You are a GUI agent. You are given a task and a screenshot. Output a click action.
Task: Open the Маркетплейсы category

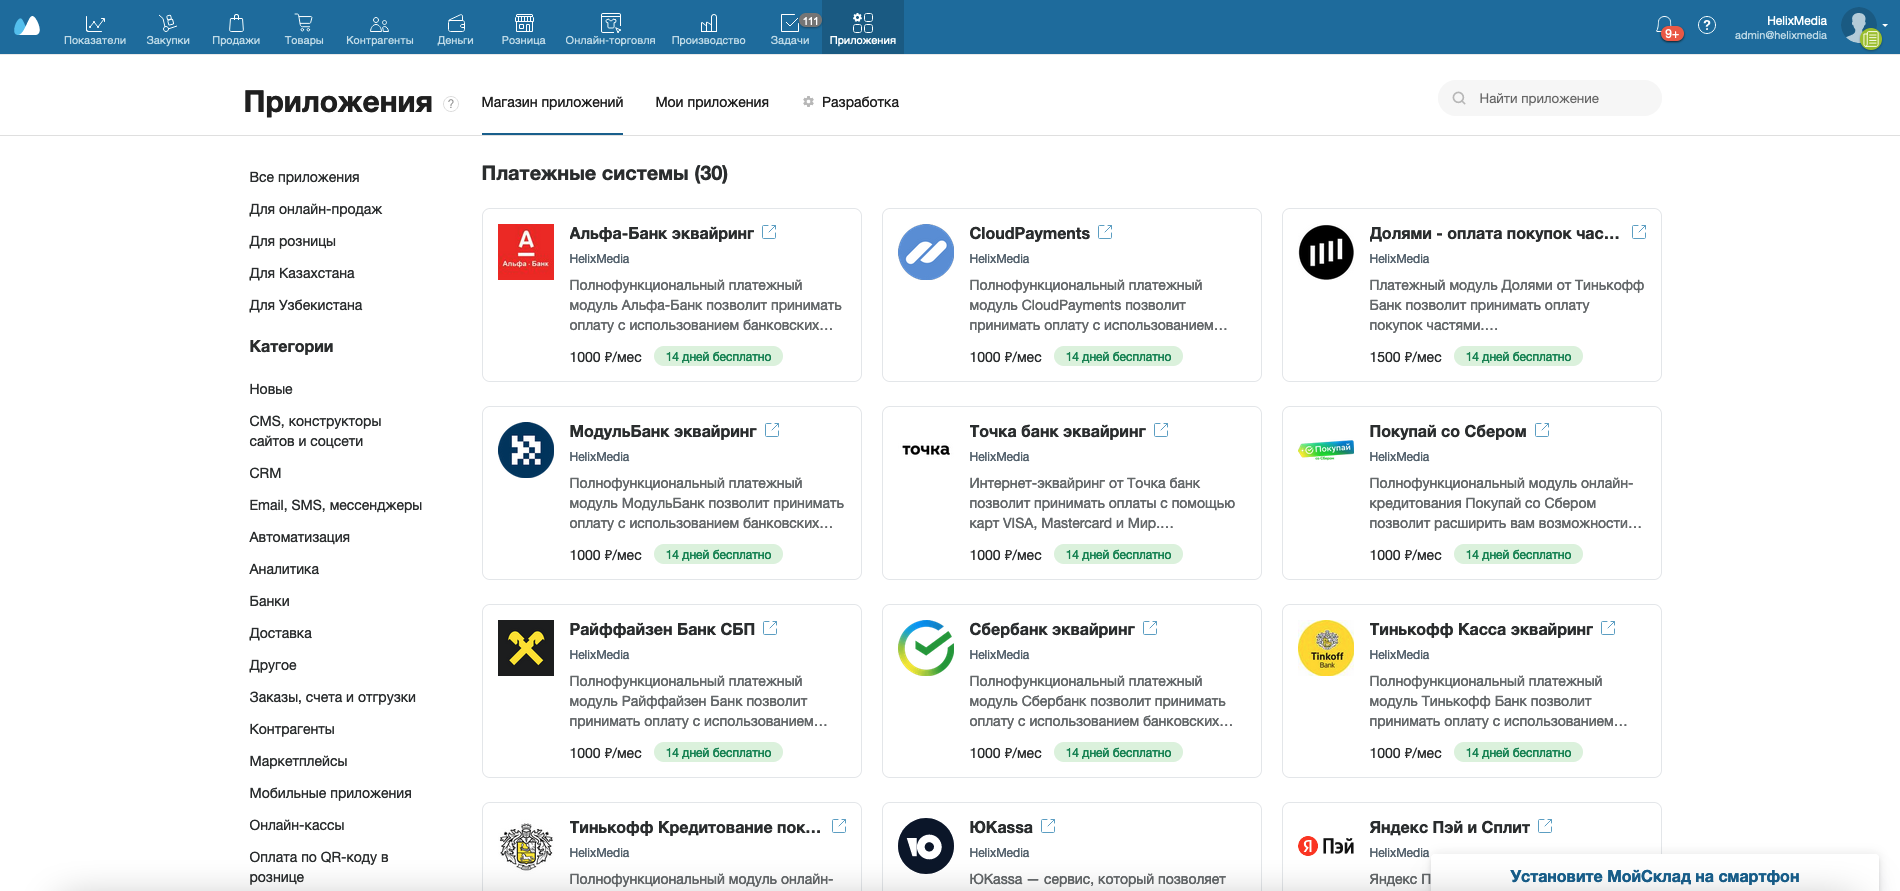[299, 761]
